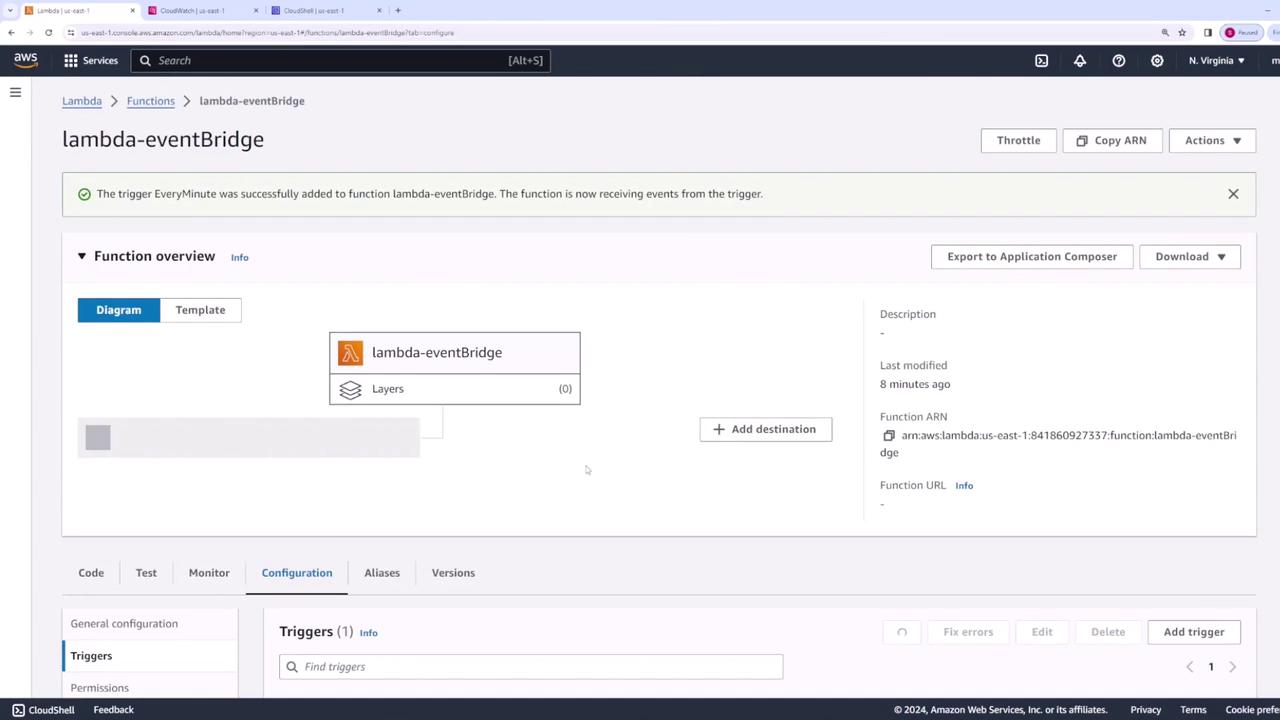
Task: Dismiss the trigger success banner
Action: pos(1233,194)
